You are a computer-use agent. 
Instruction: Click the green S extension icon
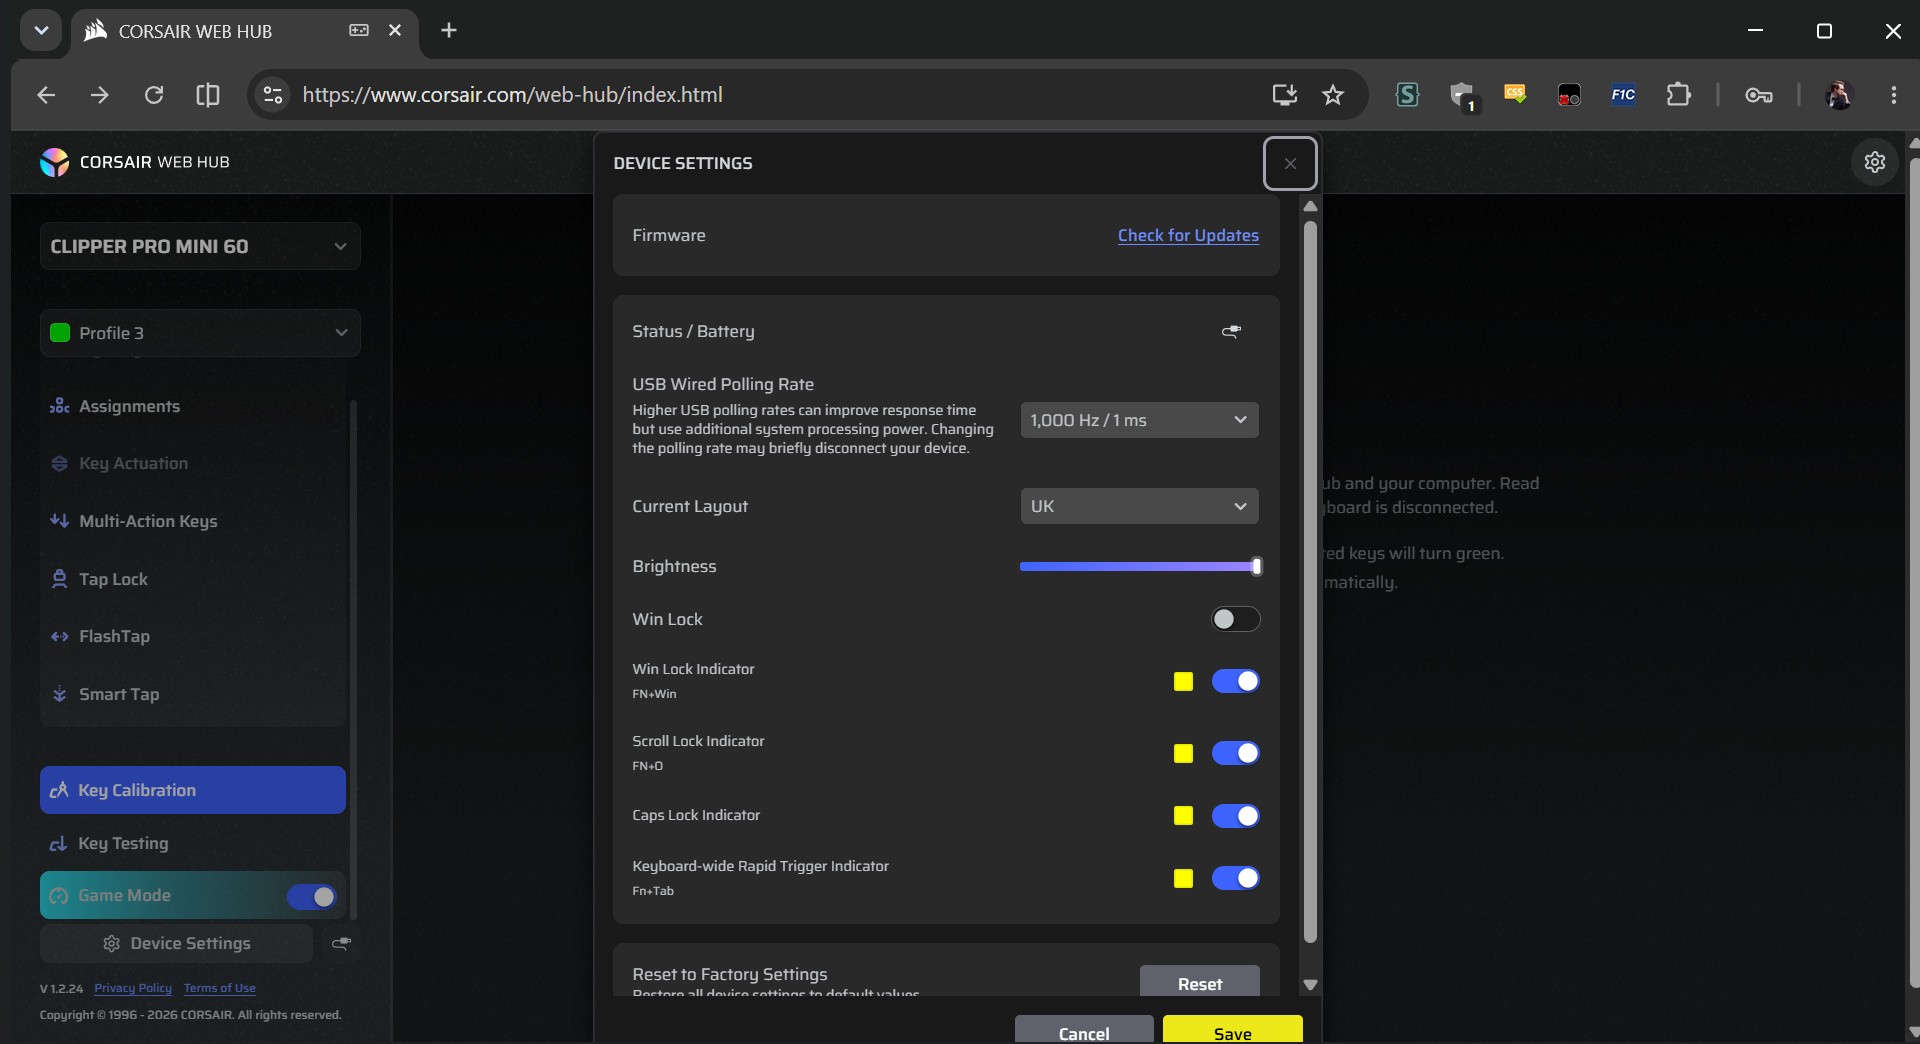click(x=1407, y=95)
